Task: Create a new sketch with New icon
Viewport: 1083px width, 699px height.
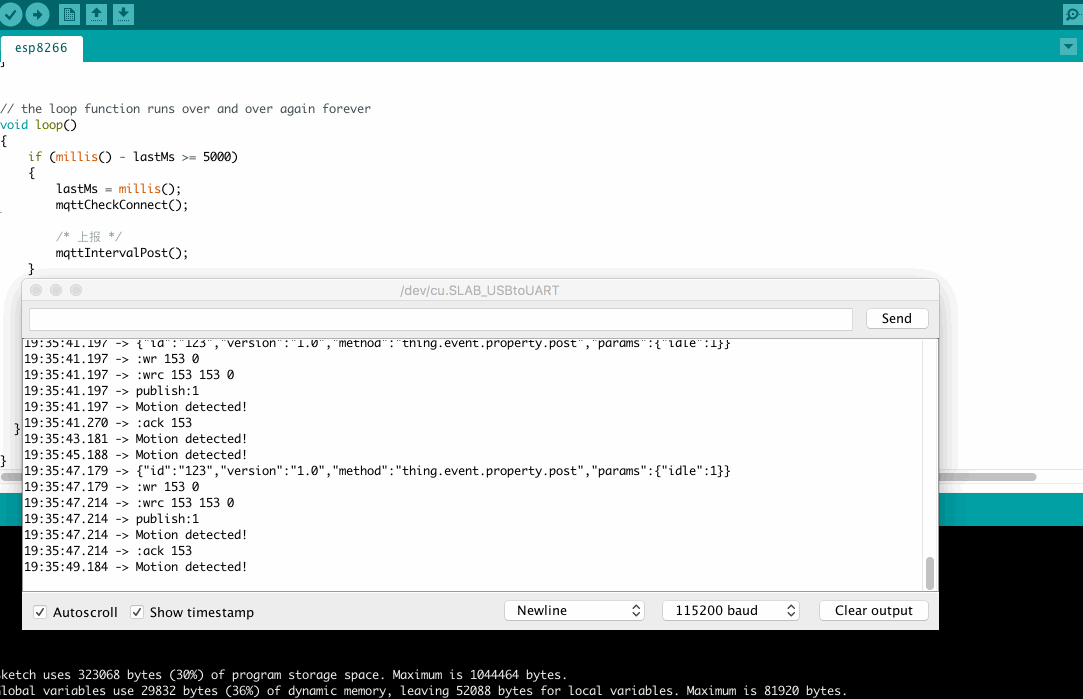Action: point(69,14)
